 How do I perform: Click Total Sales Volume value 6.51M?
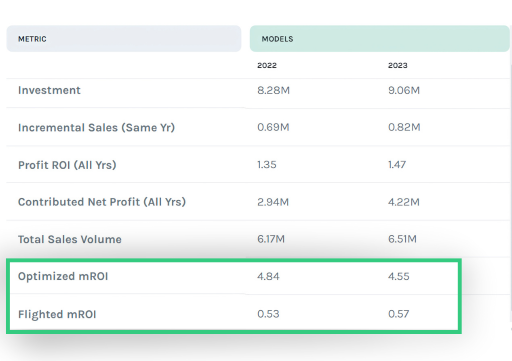click(x=402, y=239)
